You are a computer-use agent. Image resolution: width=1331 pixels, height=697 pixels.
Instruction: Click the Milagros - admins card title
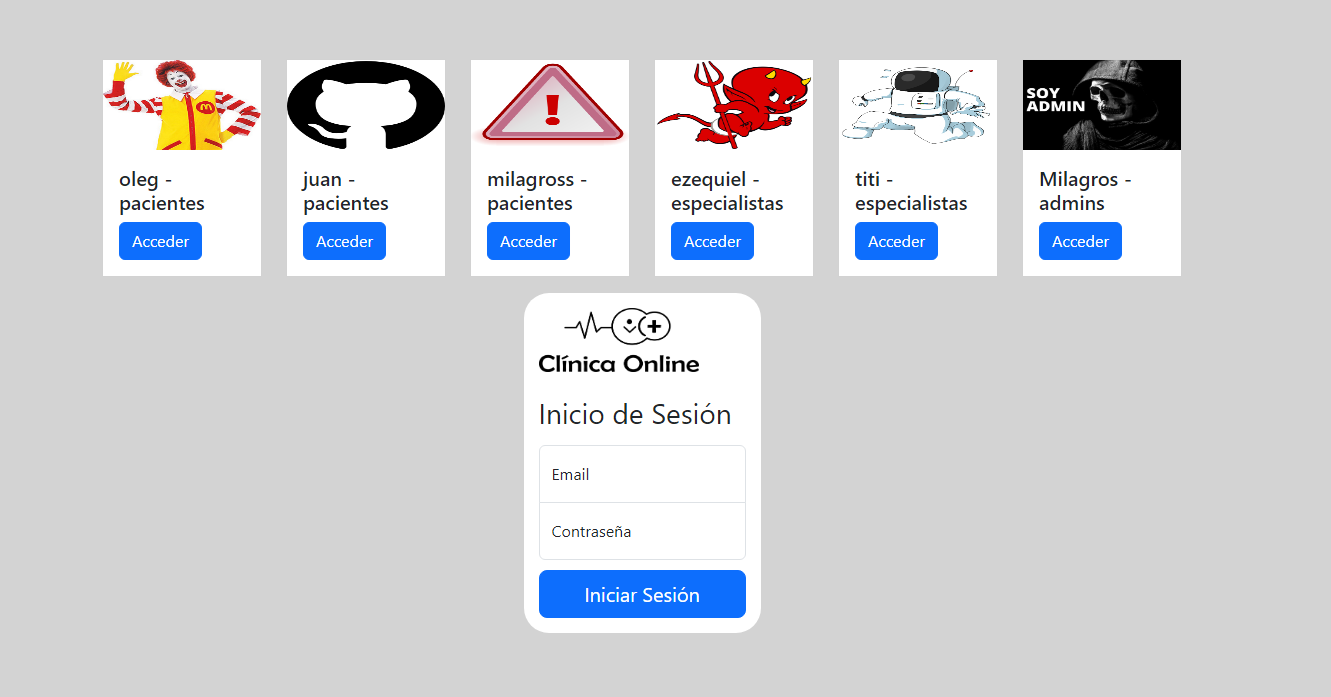click(1085, 191)
